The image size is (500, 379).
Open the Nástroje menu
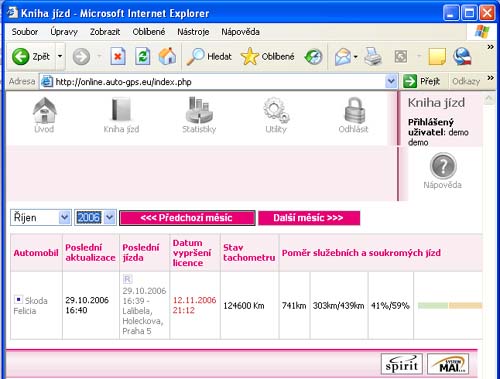(x=193, y=32)
